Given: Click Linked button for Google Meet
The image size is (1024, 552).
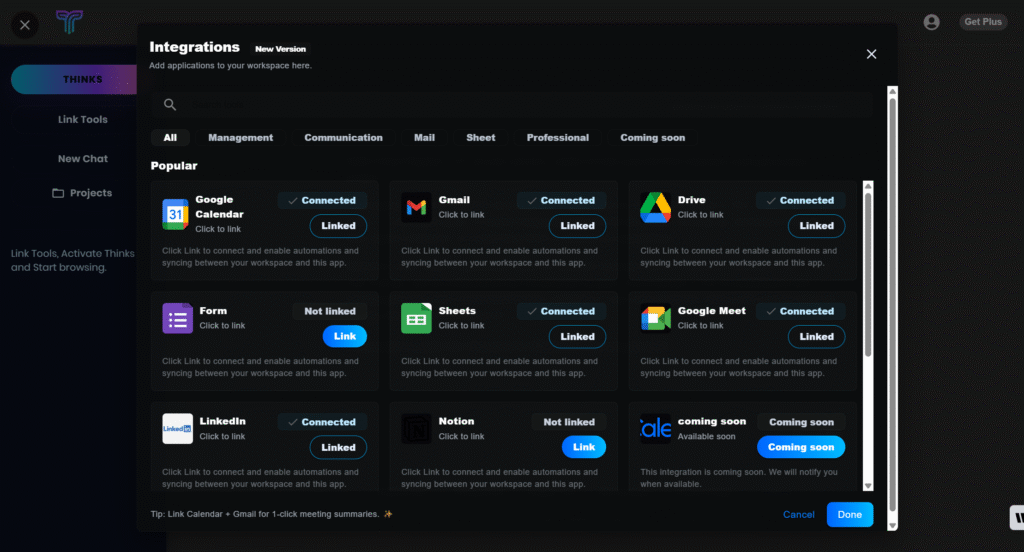Looking at the screenshot, I should pos(816,337).
